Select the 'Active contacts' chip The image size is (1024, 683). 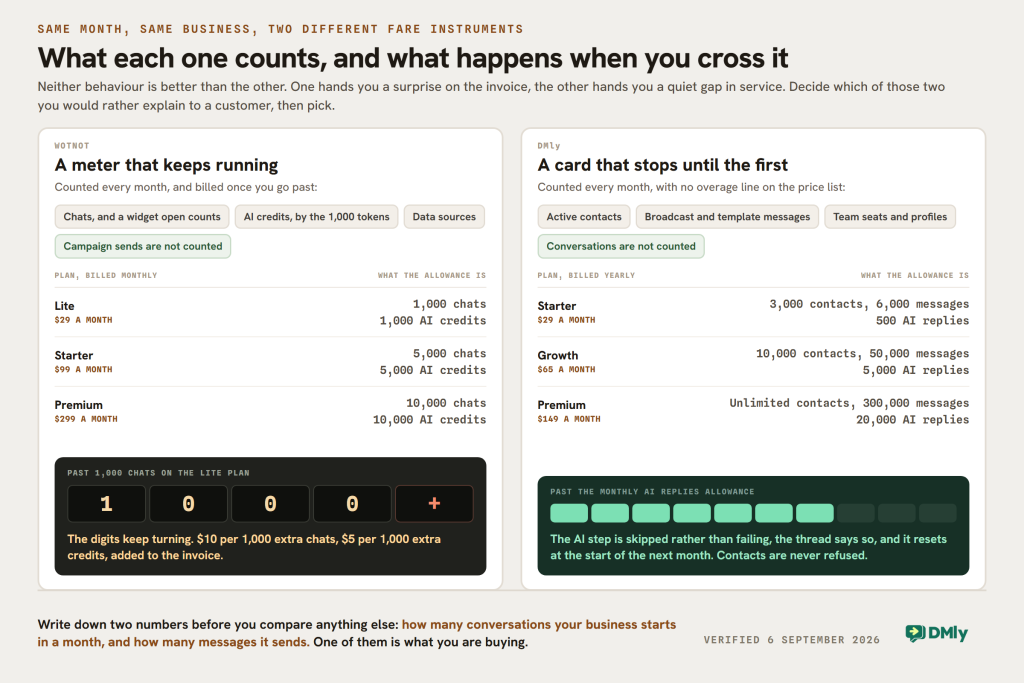click(584, 217)
